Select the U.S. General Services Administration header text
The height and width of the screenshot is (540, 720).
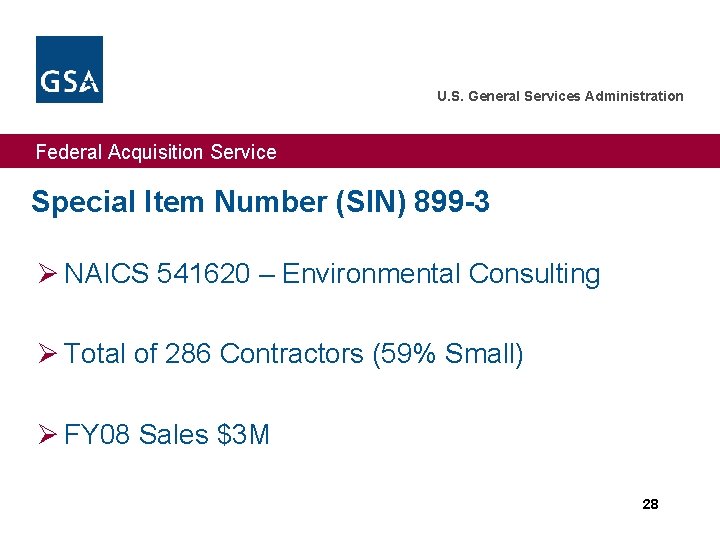click(x=560, y=96)
